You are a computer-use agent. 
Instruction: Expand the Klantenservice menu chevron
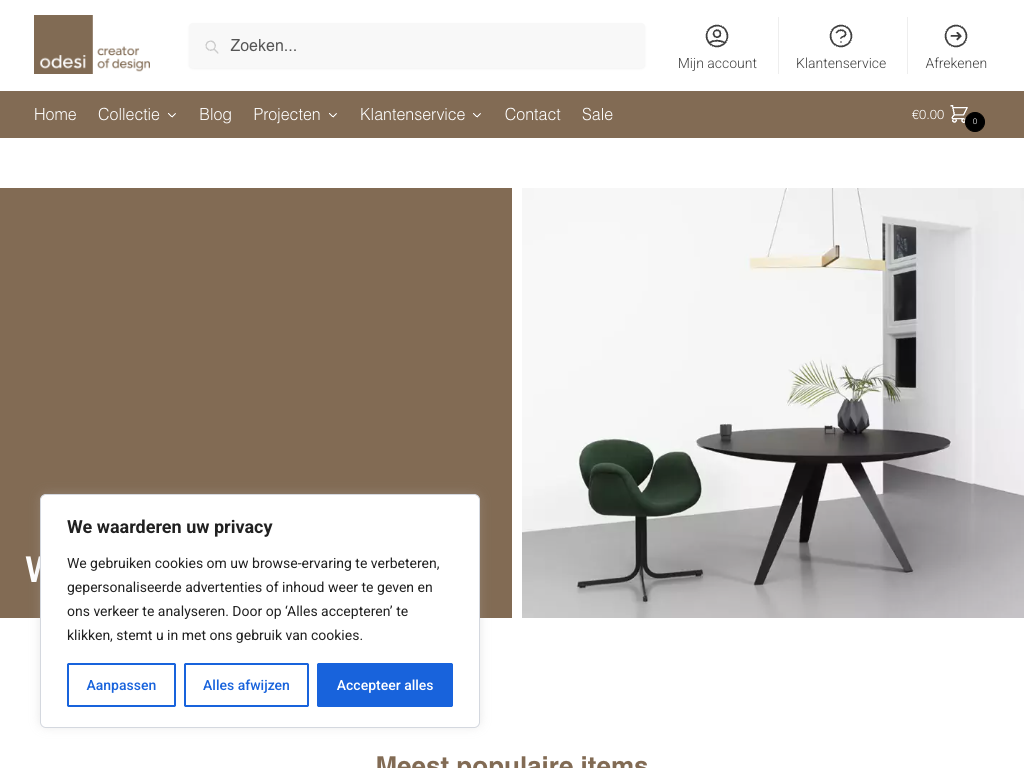pyautogui.click(x=477, y=115)
